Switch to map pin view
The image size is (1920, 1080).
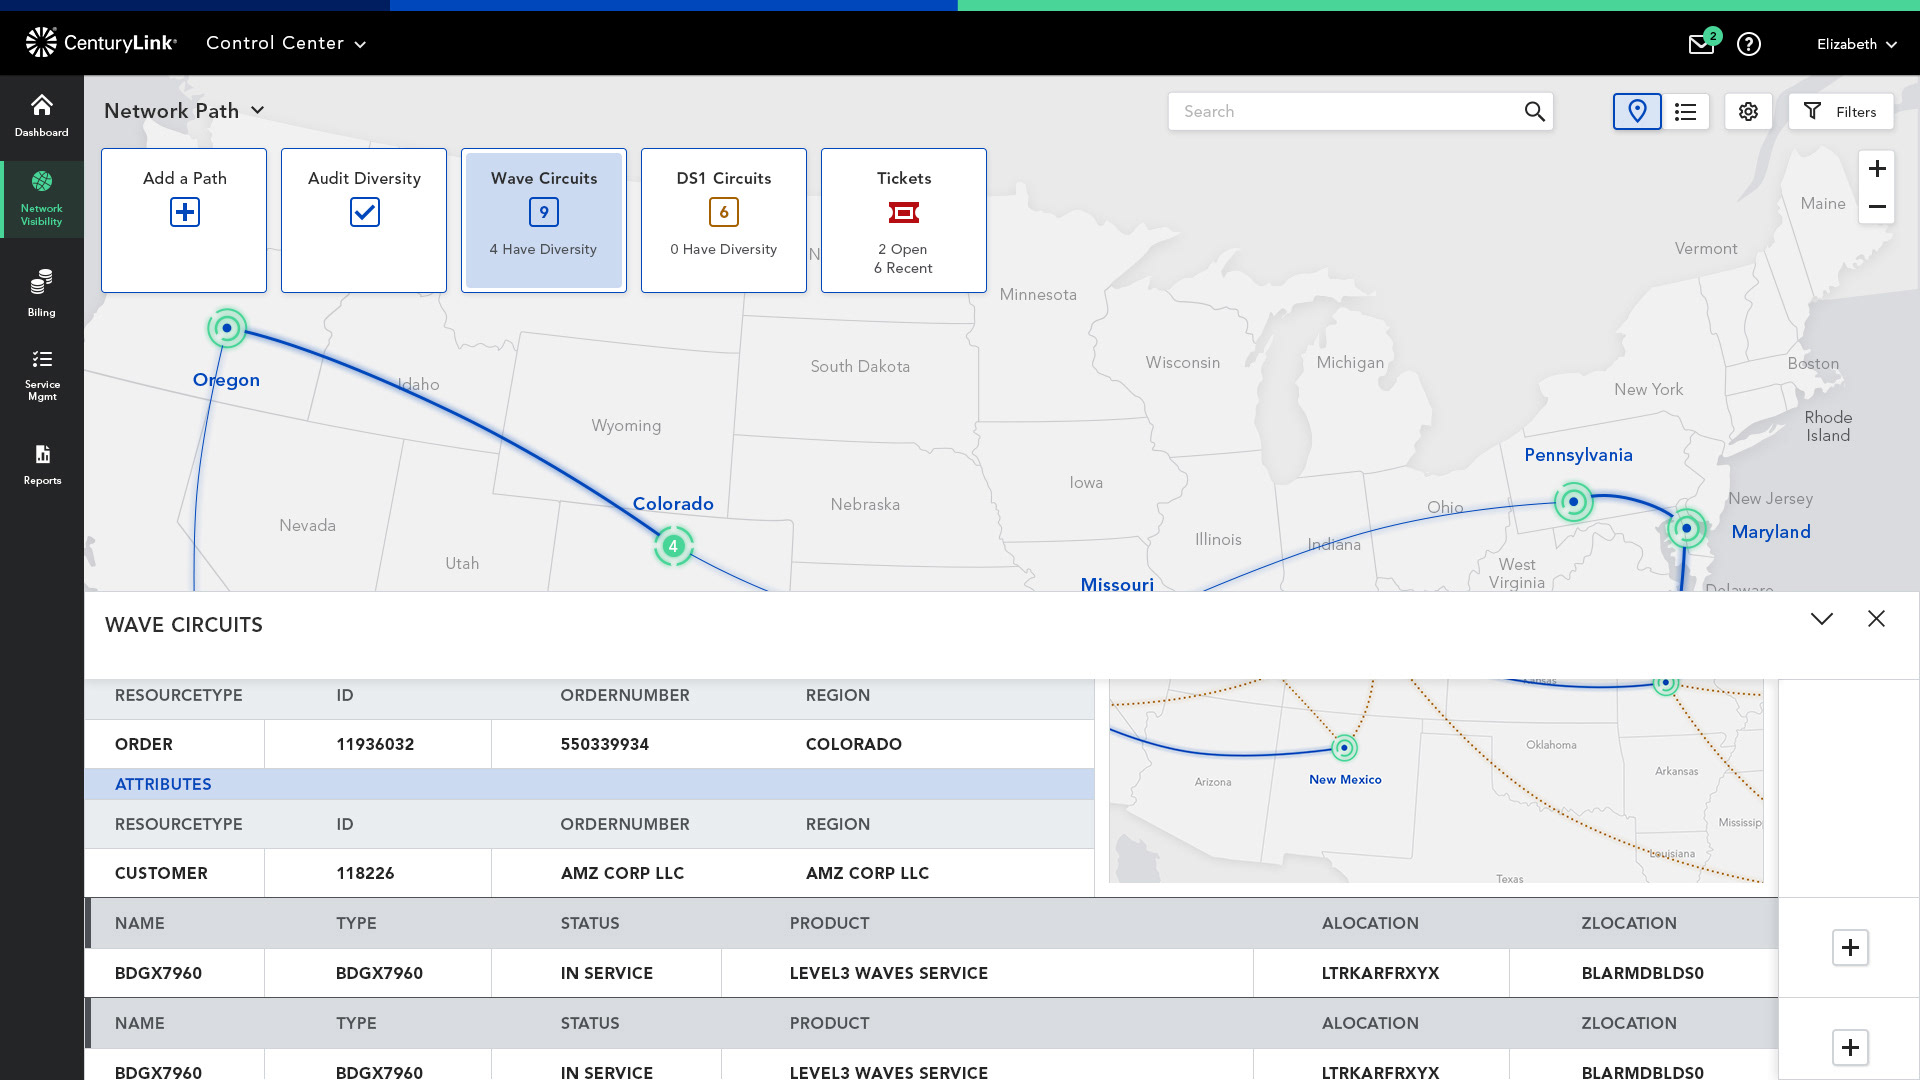click(1637, 112)
